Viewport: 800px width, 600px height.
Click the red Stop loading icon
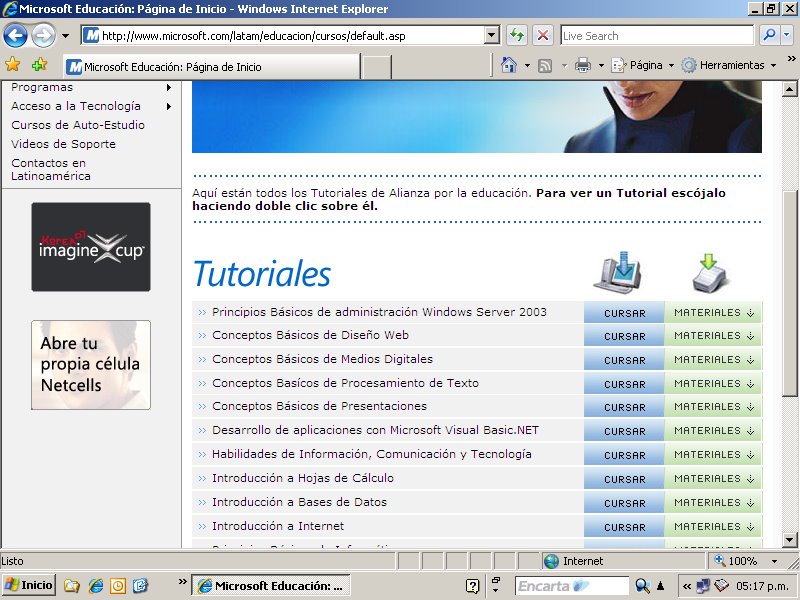pos(543,36)
